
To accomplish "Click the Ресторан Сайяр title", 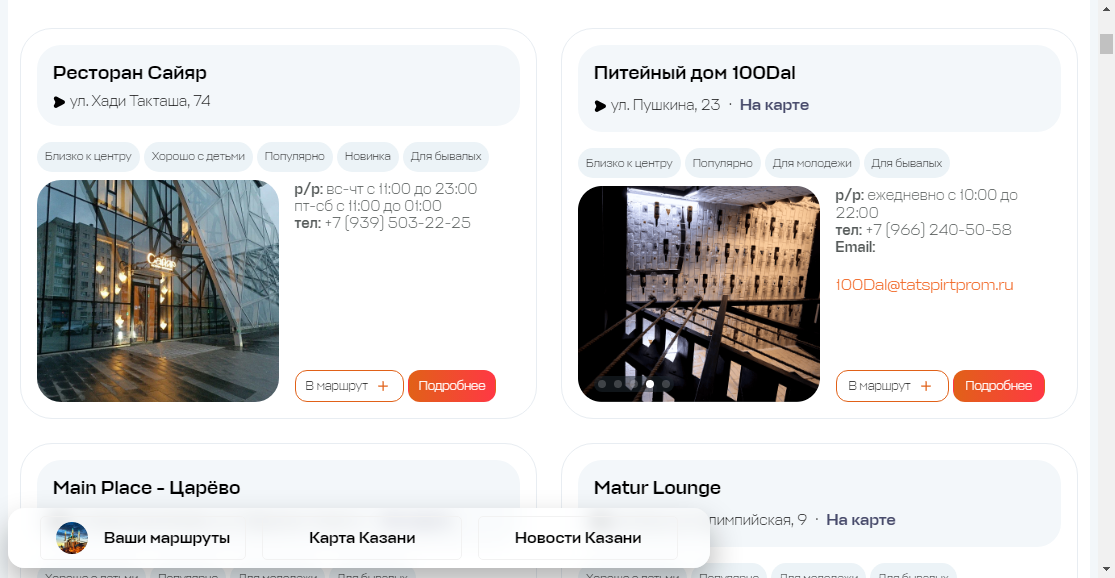I will click(129, 73).
